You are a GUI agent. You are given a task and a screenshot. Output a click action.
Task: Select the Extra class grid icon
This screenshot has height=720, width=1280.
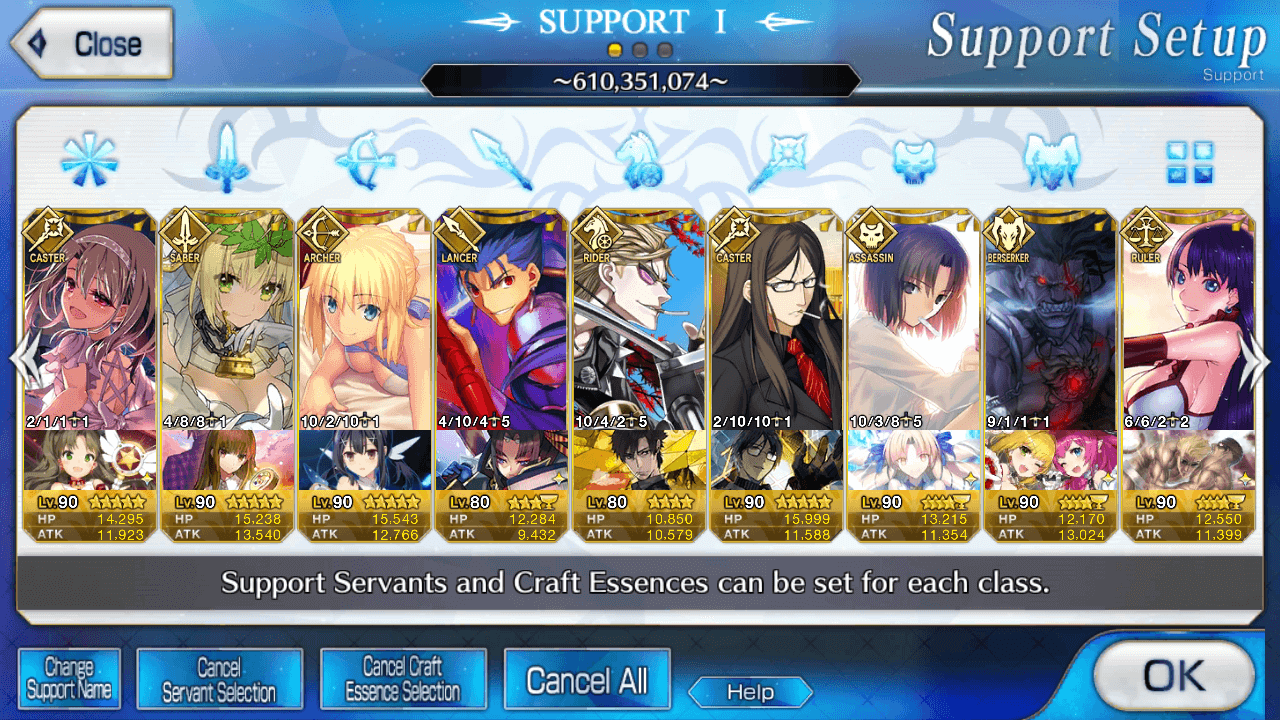click(x=1190, y=162)
